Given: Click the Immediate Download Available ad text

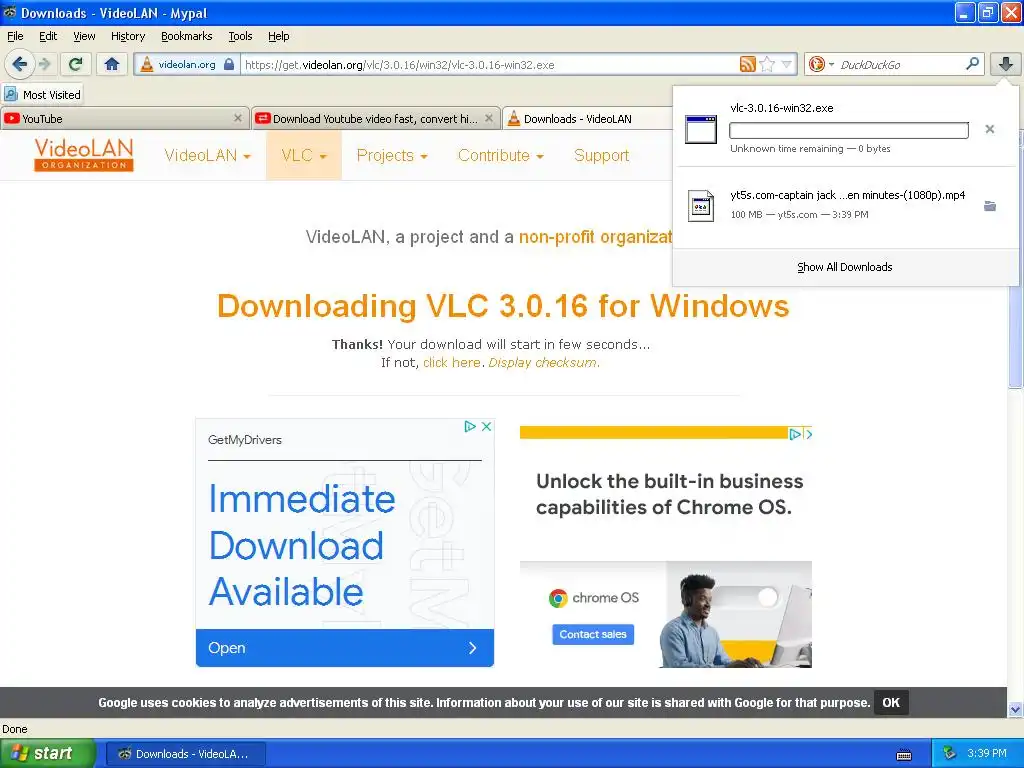Looking at the screenshot, I should click(x=302, y=545).
